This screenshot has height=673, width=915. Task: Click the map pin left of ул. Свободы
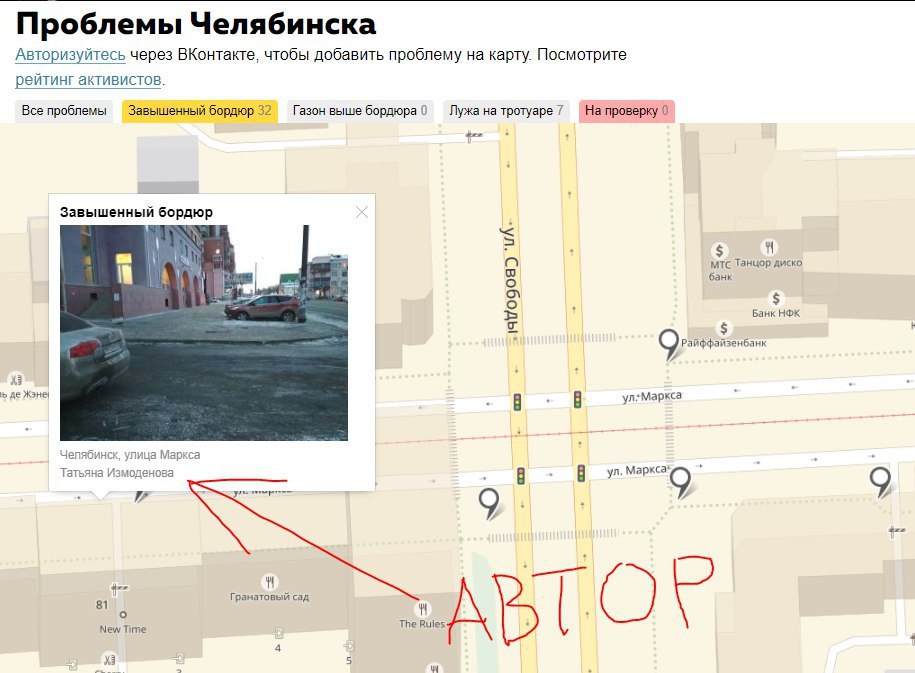[489, 504]
